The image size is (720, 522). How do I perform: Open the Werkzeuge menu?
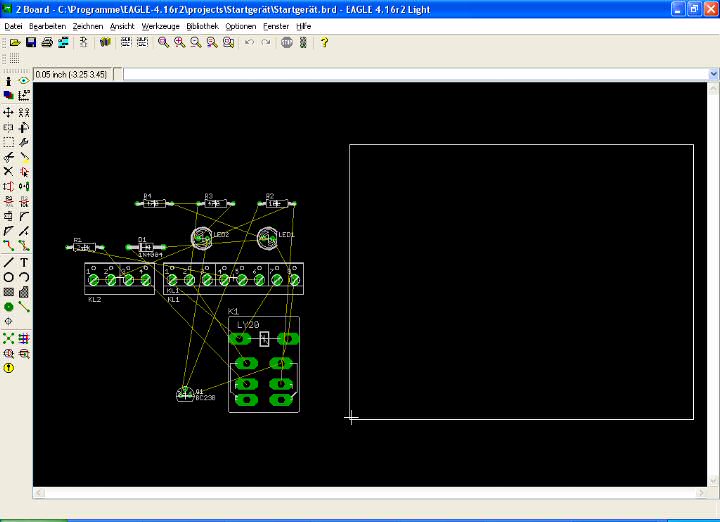[x=160, y=26]
